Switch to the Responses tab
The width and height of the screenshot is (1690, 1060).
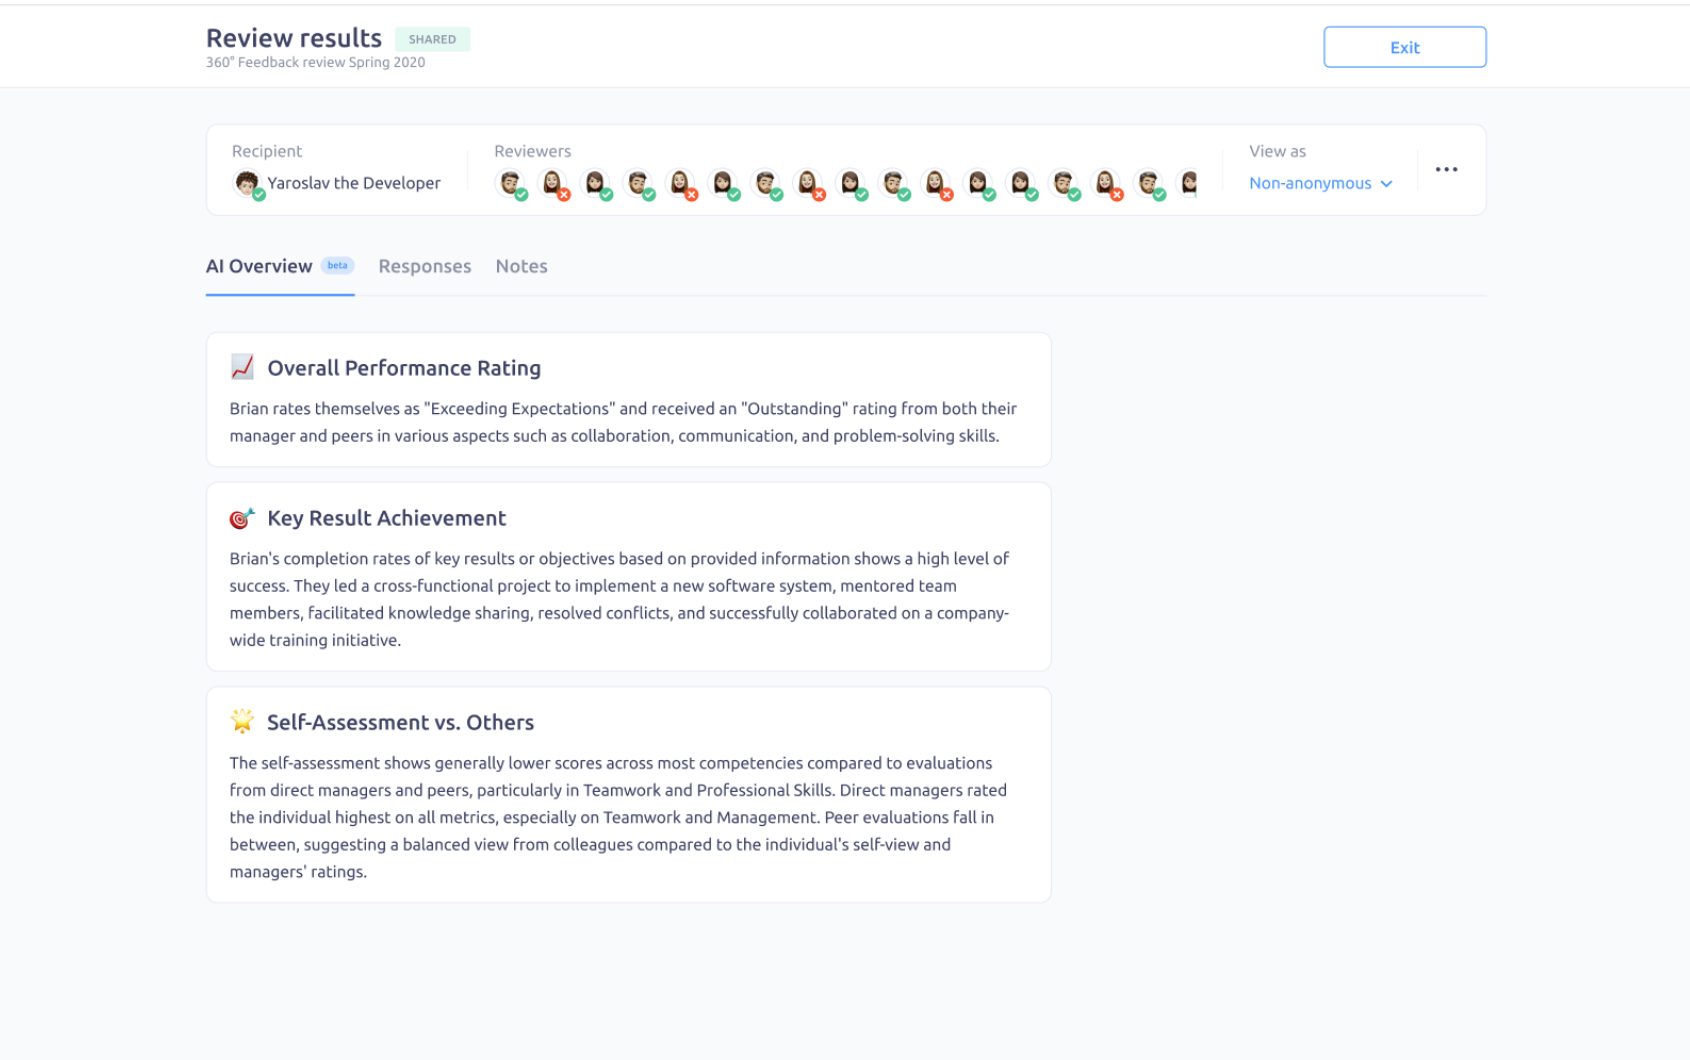pos(424,266)
